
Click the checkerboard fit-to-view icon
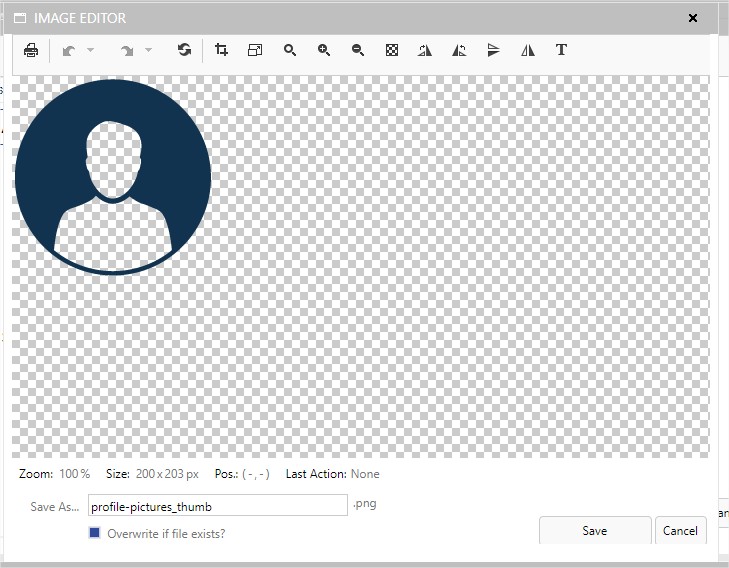click(x=392, y=50)
